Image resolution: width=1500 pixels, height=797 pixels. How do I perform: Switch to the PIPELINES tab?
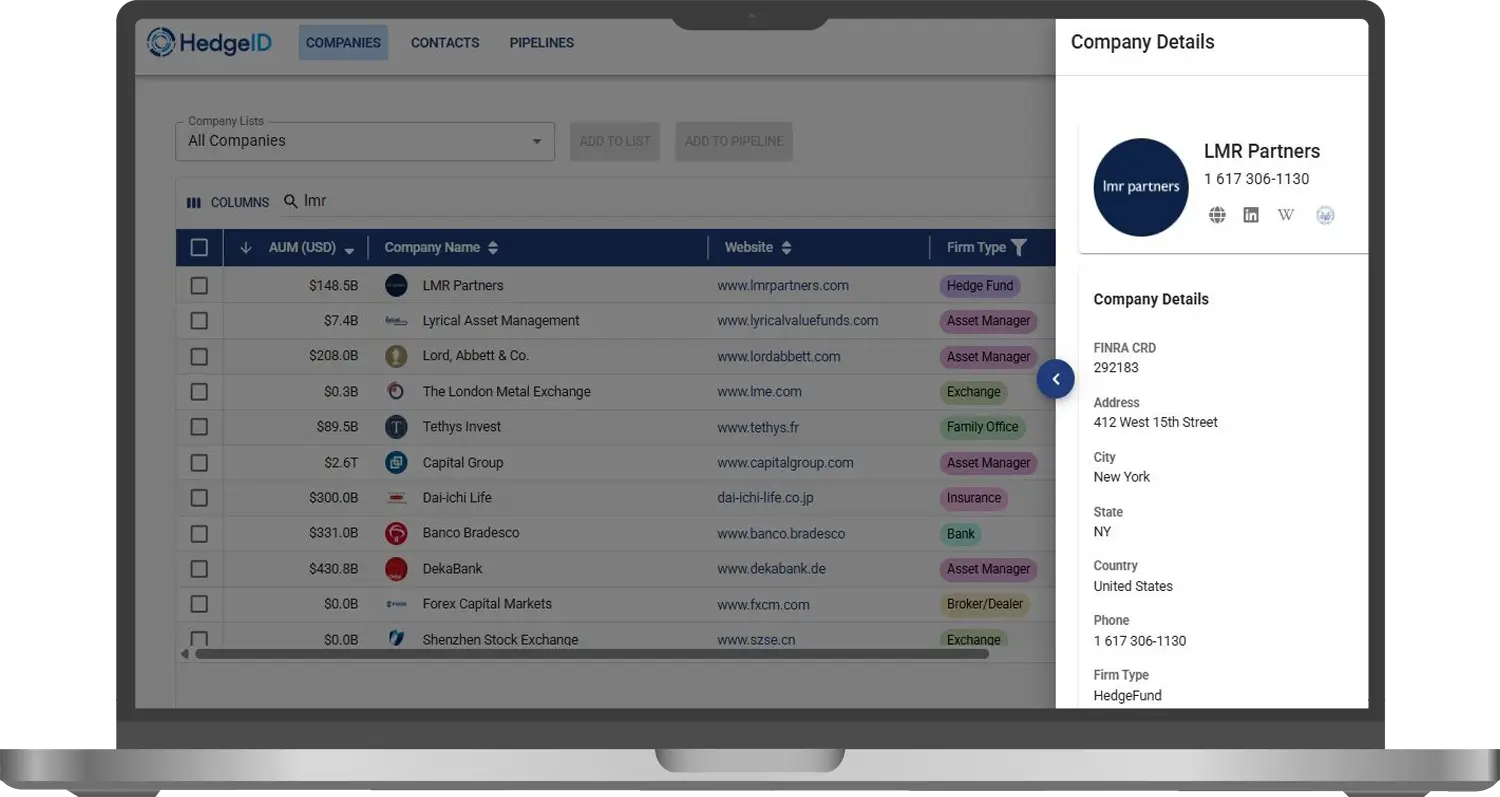coord(542,43)
